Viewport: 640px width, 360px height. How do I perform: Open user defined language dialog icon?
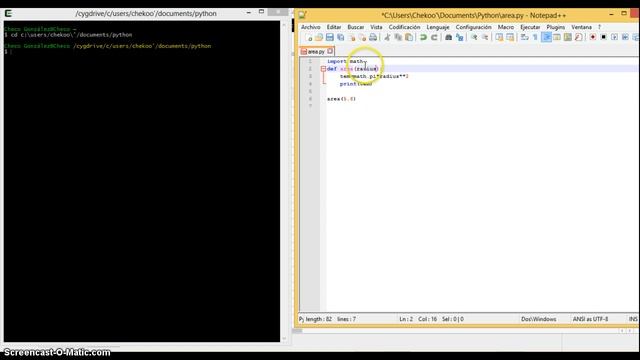(557, 38)
